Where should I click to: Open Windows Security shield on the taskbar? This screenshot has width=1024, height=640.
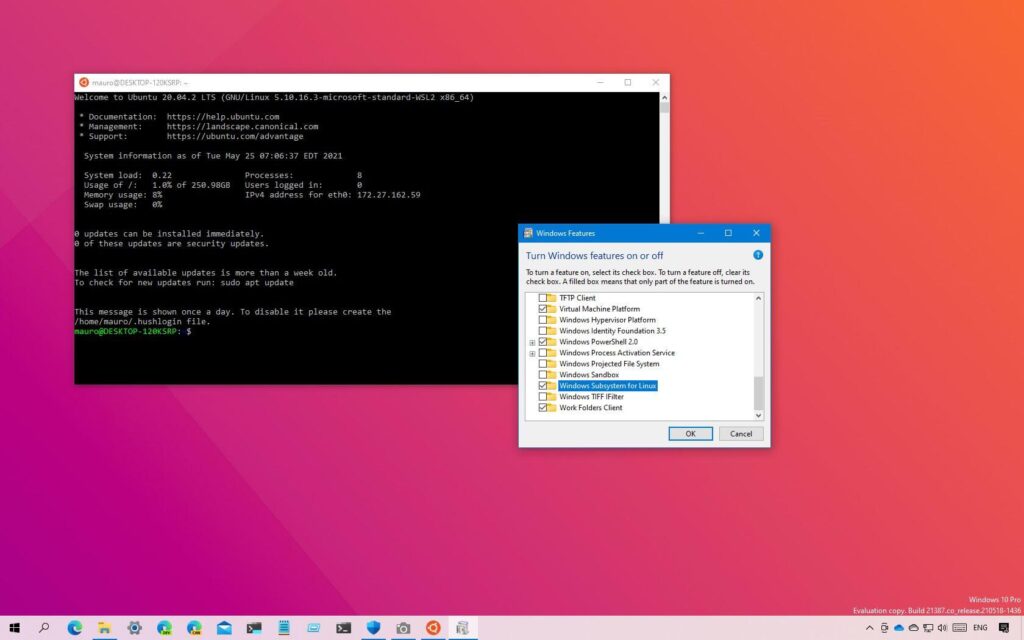coord(374,628)
